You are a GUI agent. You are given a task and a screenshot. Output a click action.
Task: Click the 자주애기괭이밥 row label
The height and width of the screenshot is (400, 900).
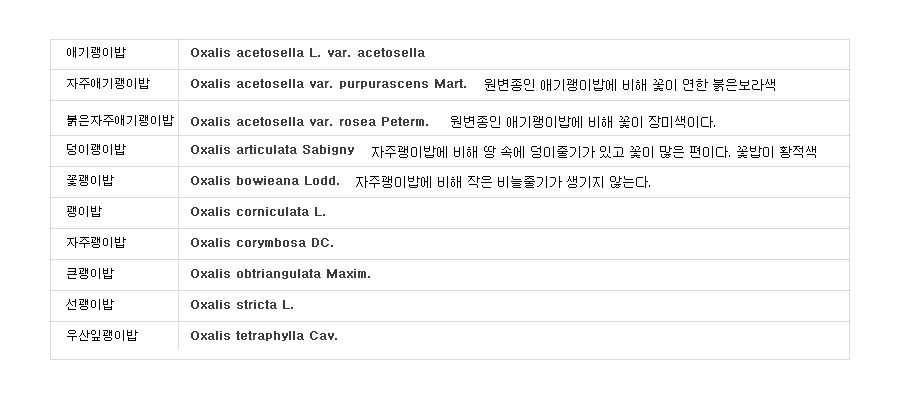pos(108,84)
